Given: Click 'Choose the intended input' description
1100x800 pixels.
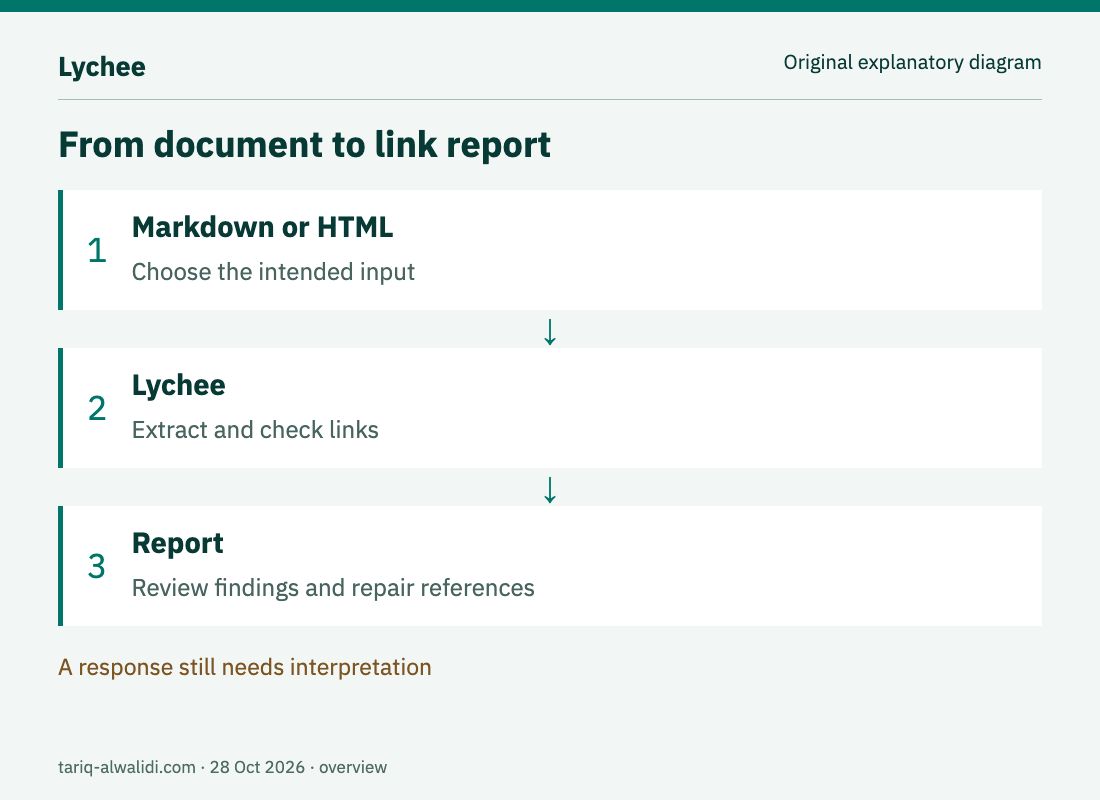Looking at the screenshot, I should pos(273,272).
